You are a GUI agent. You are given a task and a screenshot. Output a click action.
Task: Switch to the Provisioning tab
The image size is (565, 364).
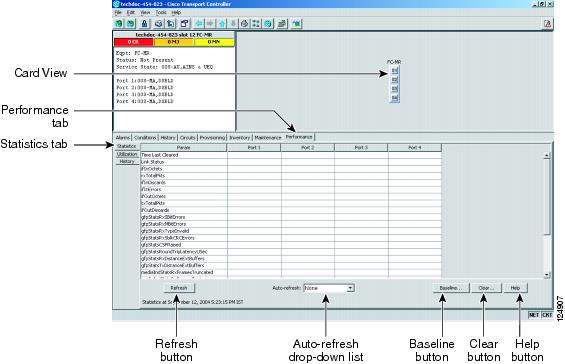212,138
